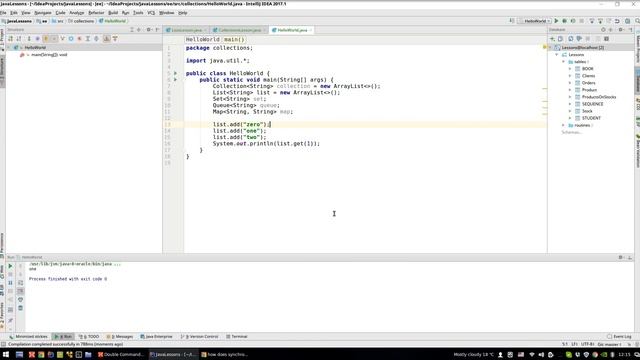Expand the routines folder

[x=564, y=125]
